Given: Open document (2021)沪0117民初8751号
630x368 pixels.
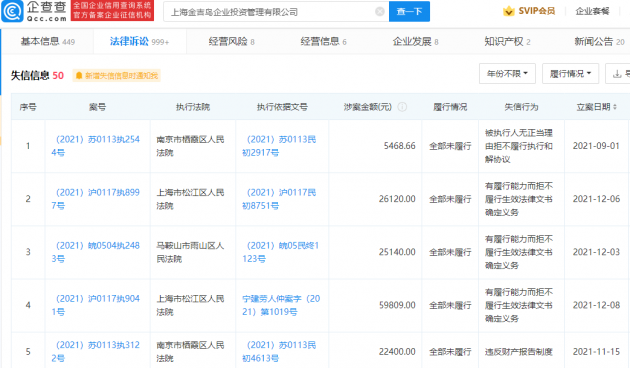Looking at the screenshot, I should coord(279,199).
